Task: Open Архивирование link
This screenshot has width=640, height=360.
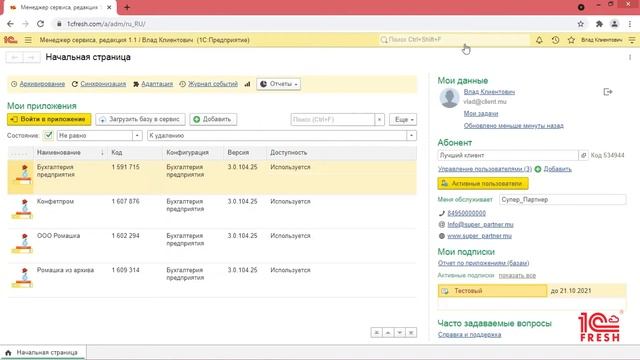Action: [x=42, y=84]
